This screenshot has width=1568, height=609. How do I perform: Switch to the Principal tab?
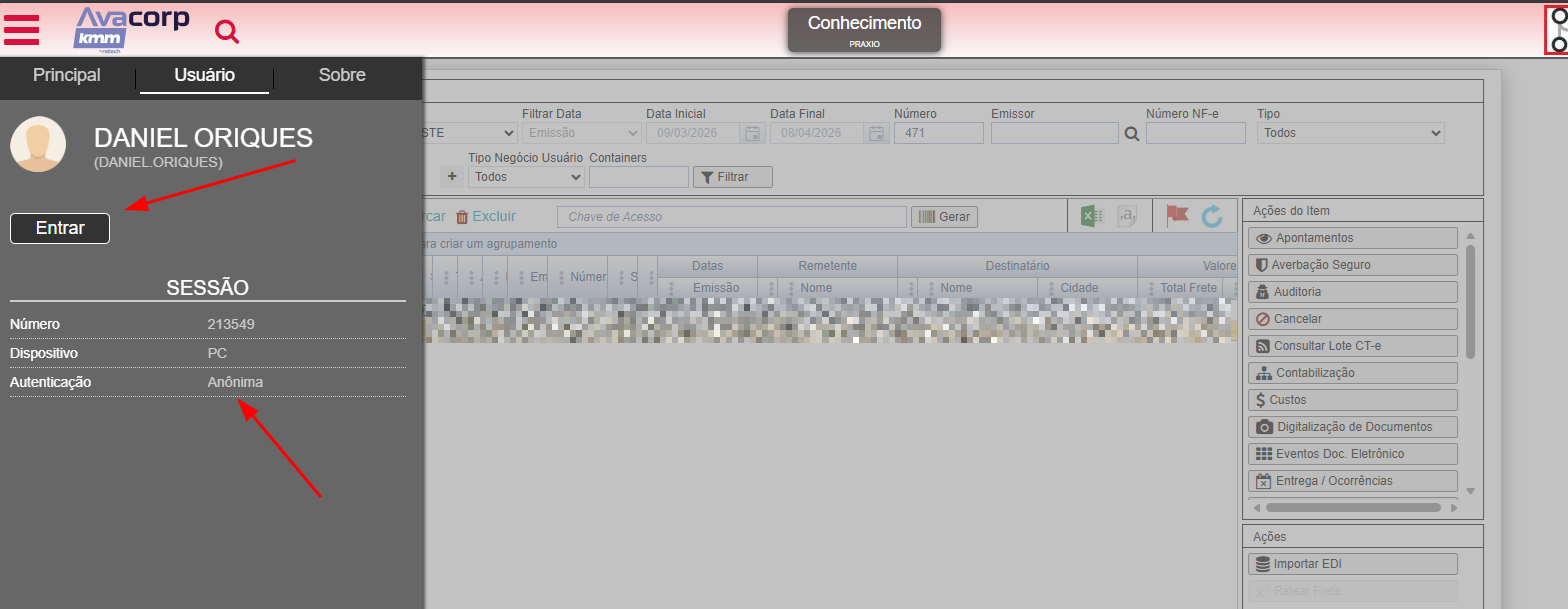click(x=67, y=75)
